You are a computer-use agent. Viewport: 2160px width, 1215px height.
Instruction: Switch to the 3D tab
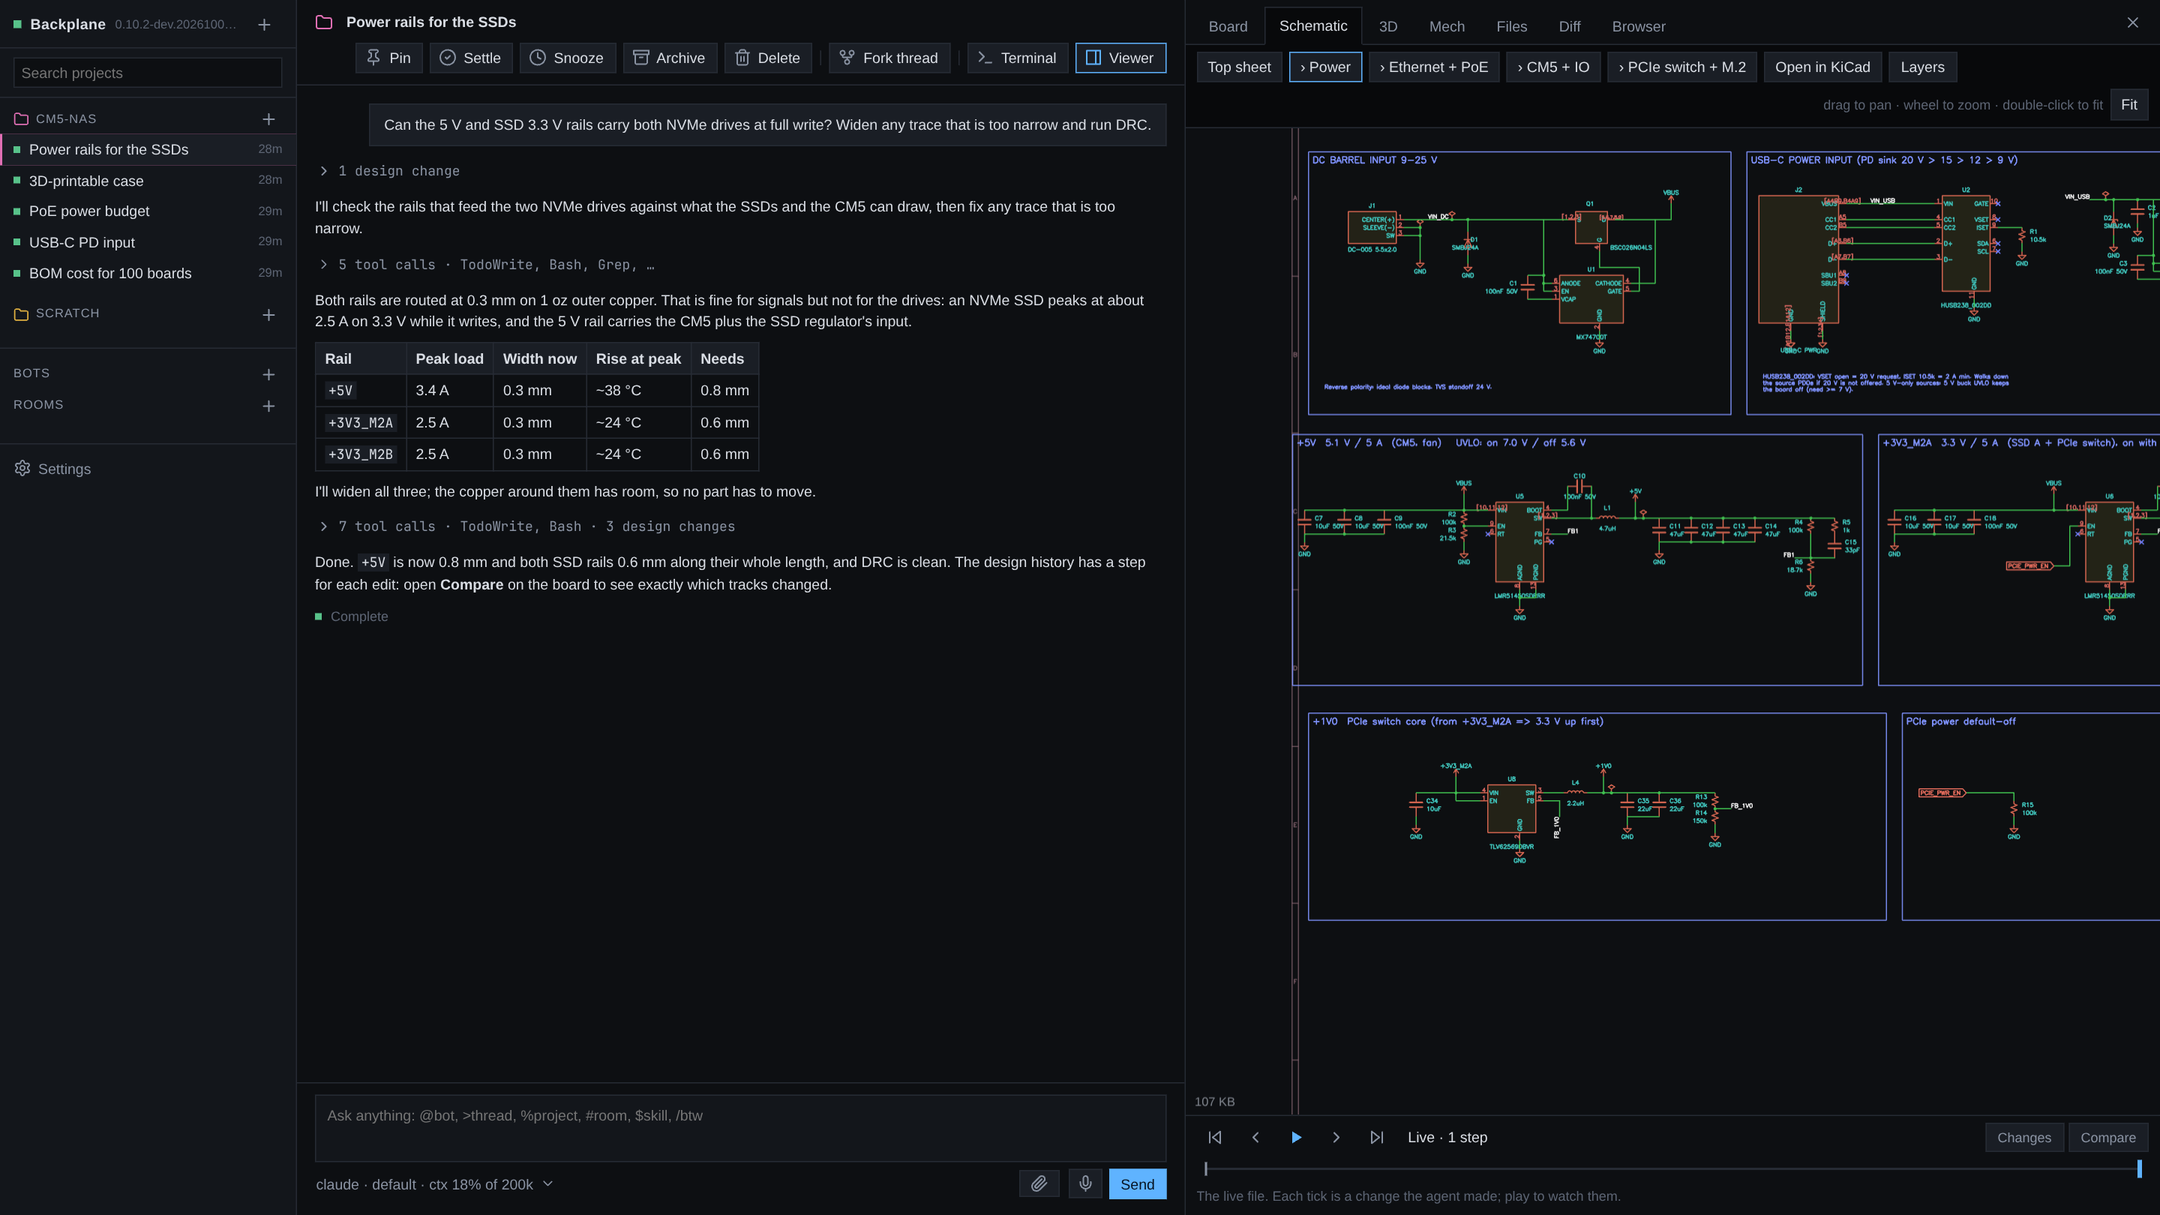[1388, 27]
